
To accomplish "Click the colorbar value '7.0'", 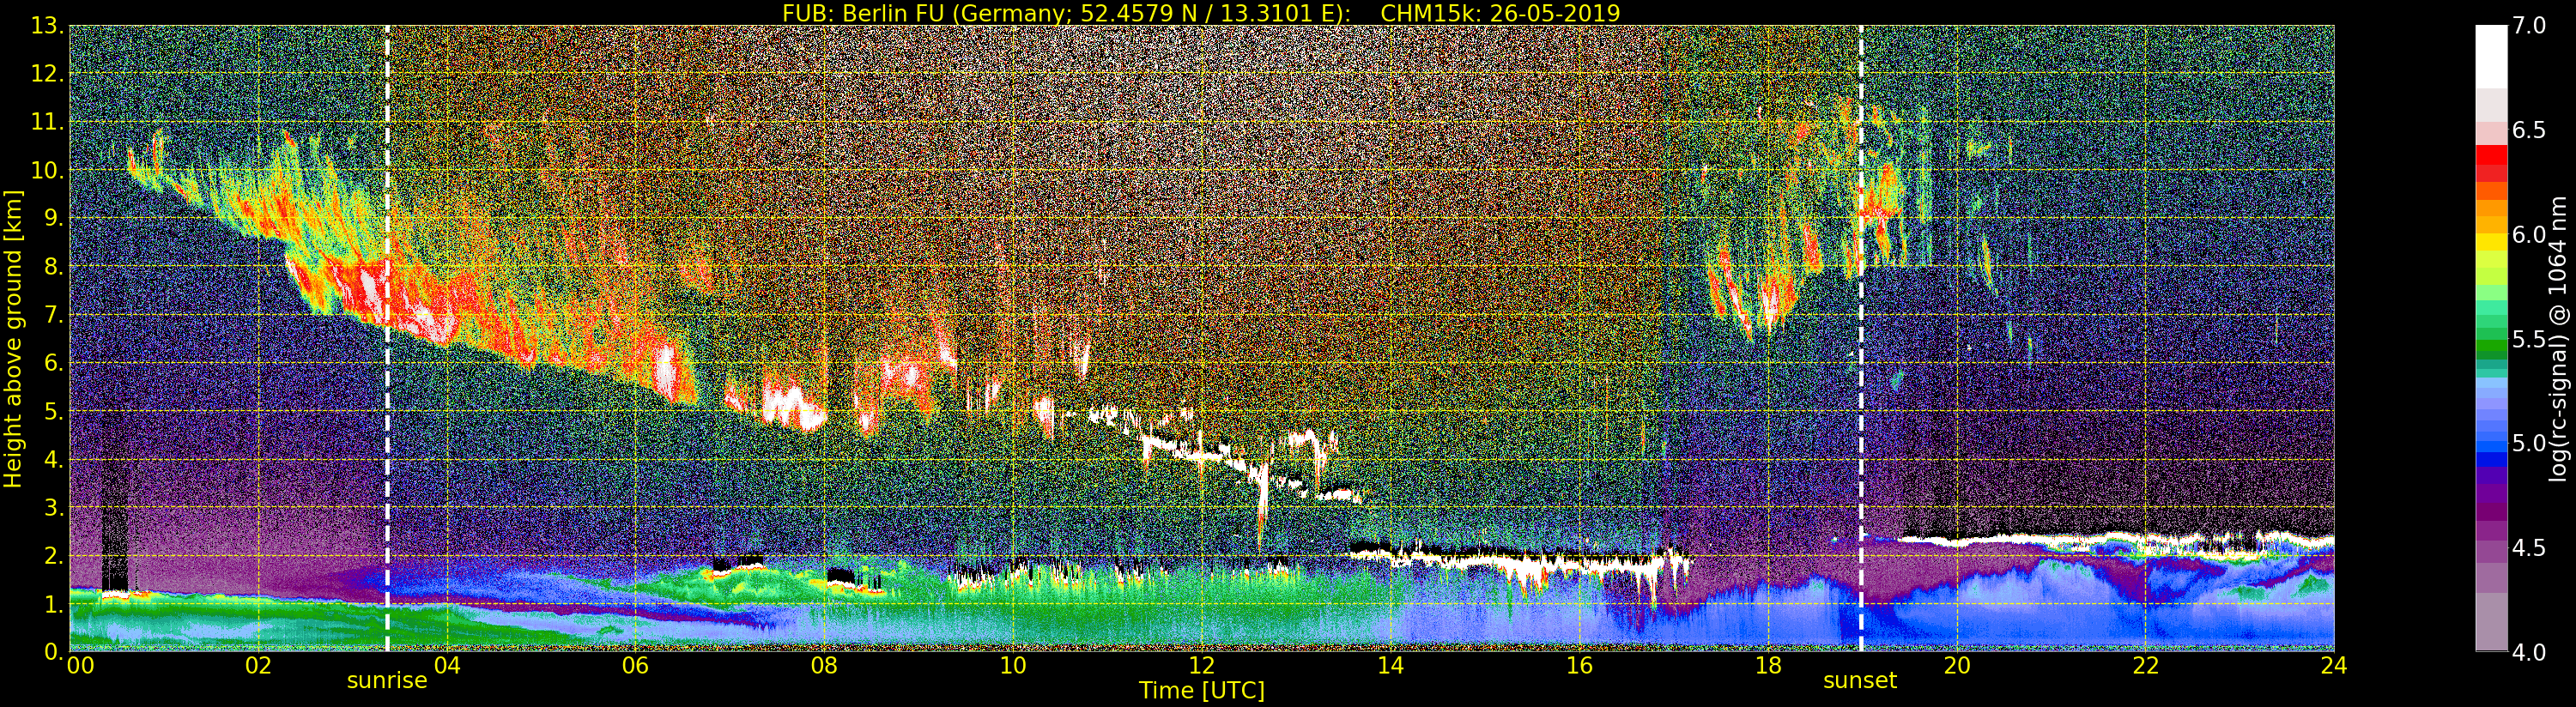I will (2529, 26).
